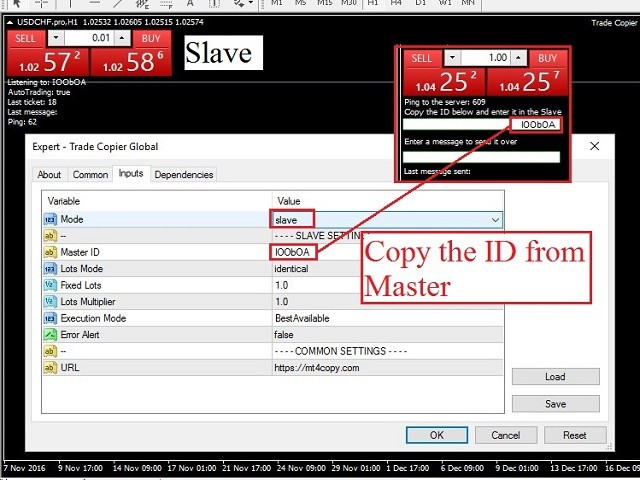640x480 pixels.
Task: Click the Error Alert value false
Action: click(x=284, y=335)
